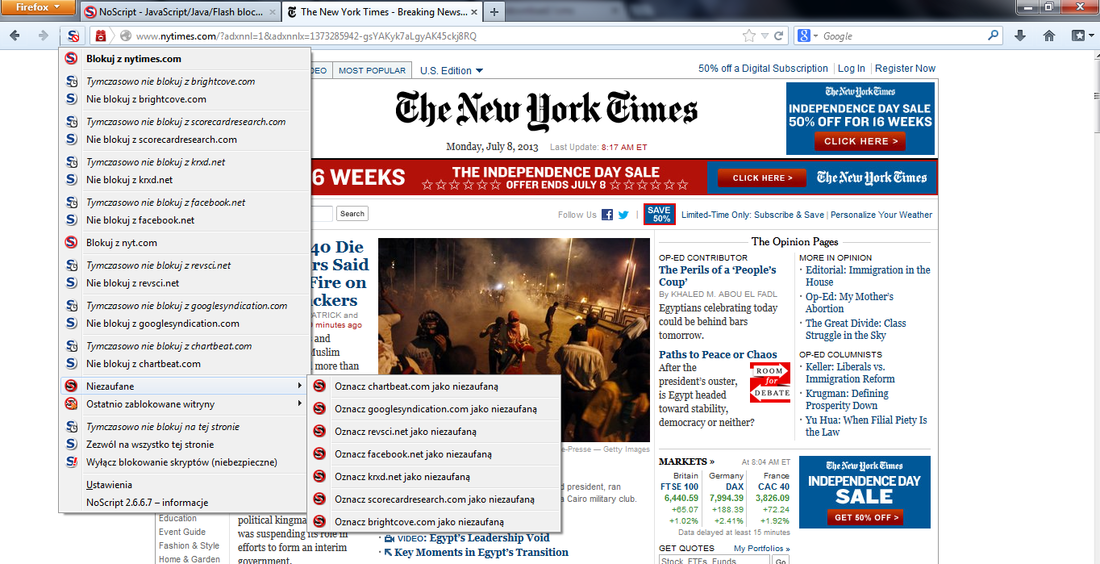Open the Log In link

(851, 68)
